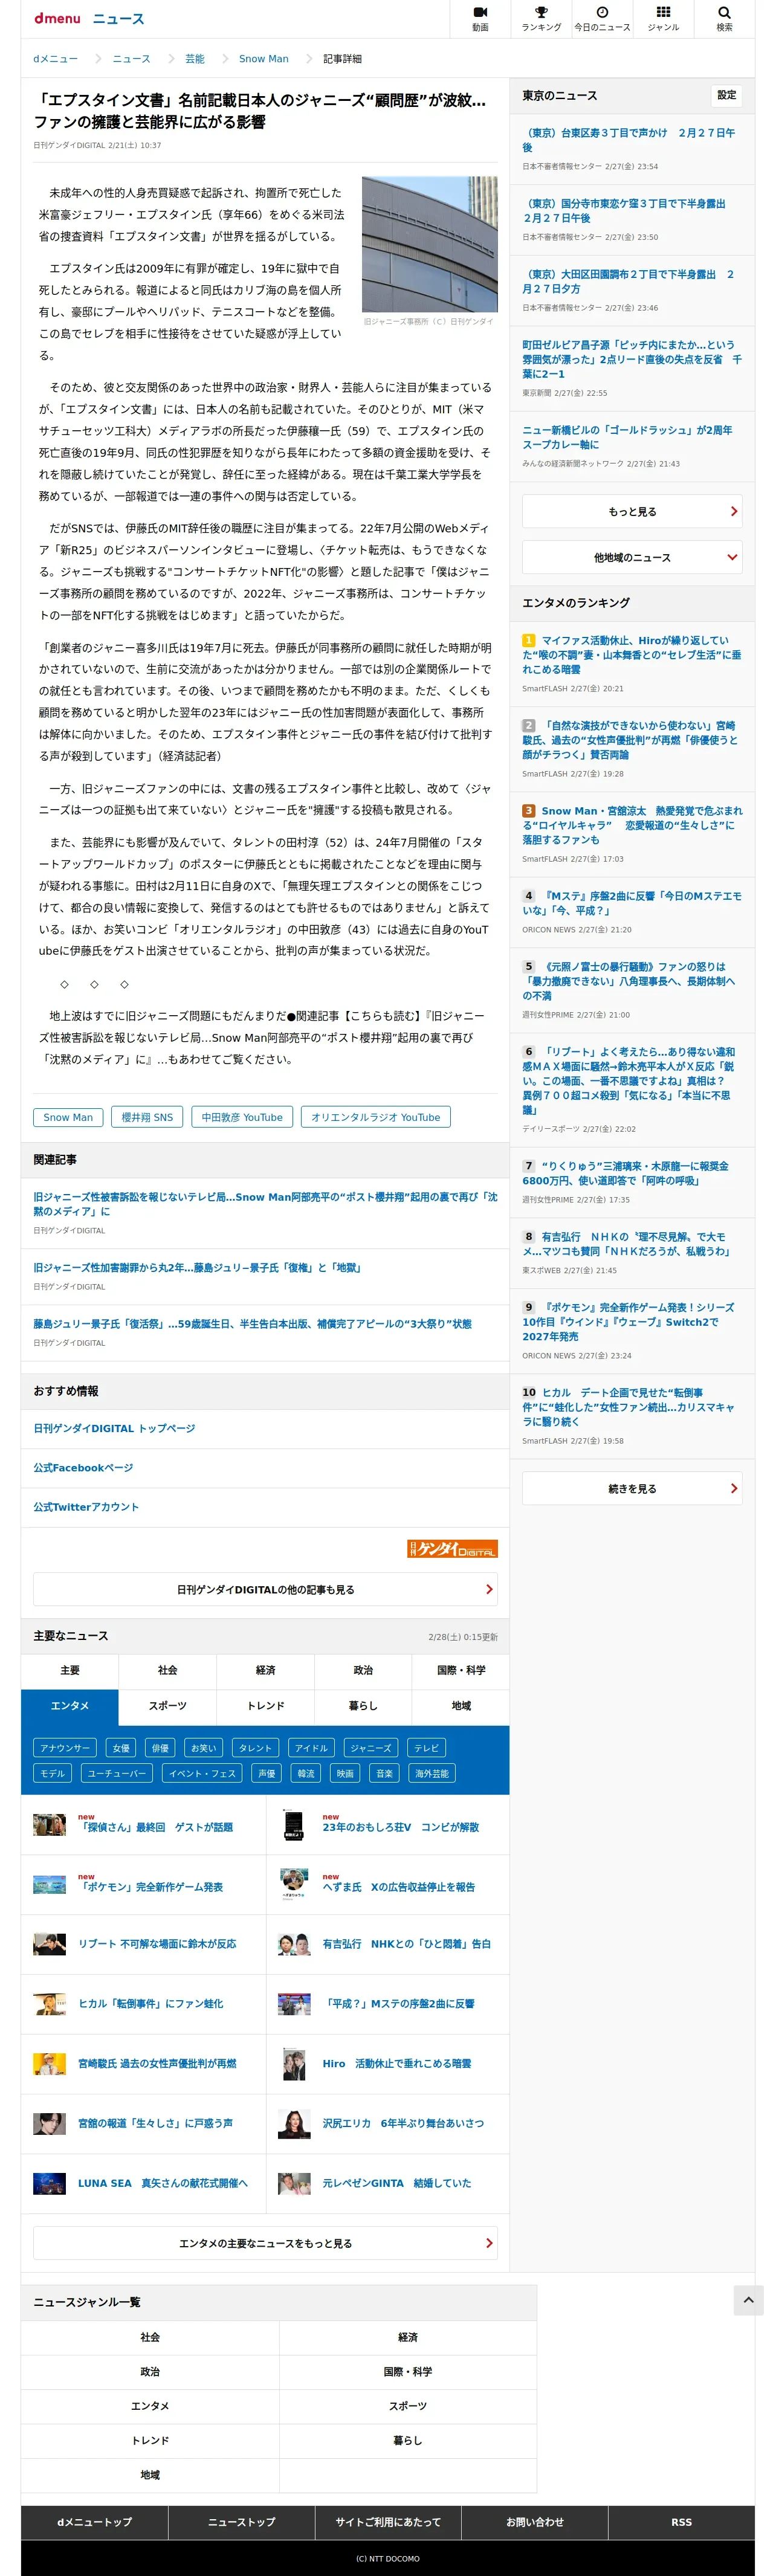The image size is (776, 2576).
Task: Click ニュース header title link
Action: pos(118,19)
